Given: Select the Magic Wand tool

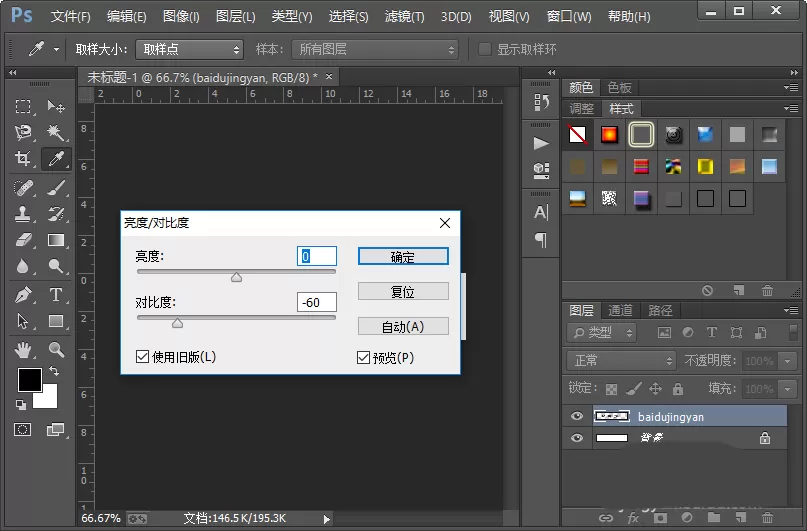Looking at the screenshot, I should 56,132.
